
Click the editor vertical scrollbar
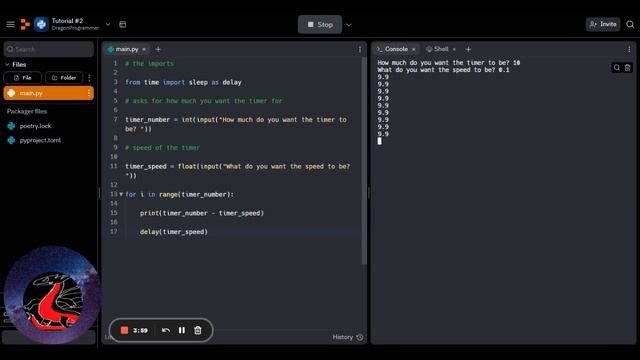[x=364, y=161]
